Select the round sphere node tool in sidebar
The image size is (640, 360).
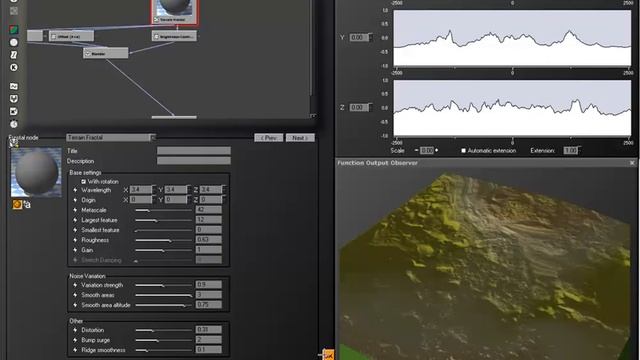click(x=14, y=42)
